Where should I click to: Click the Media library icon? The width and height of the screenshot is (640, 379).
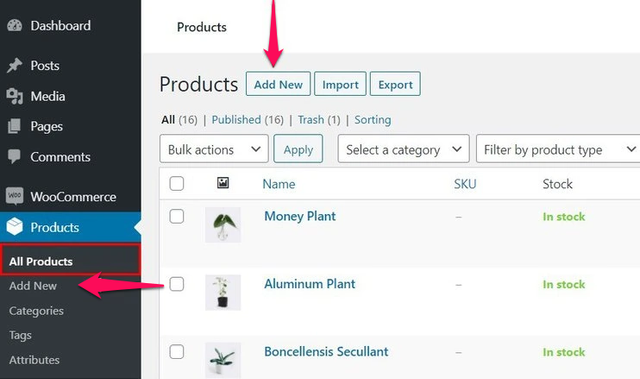[x=15, y=96]
